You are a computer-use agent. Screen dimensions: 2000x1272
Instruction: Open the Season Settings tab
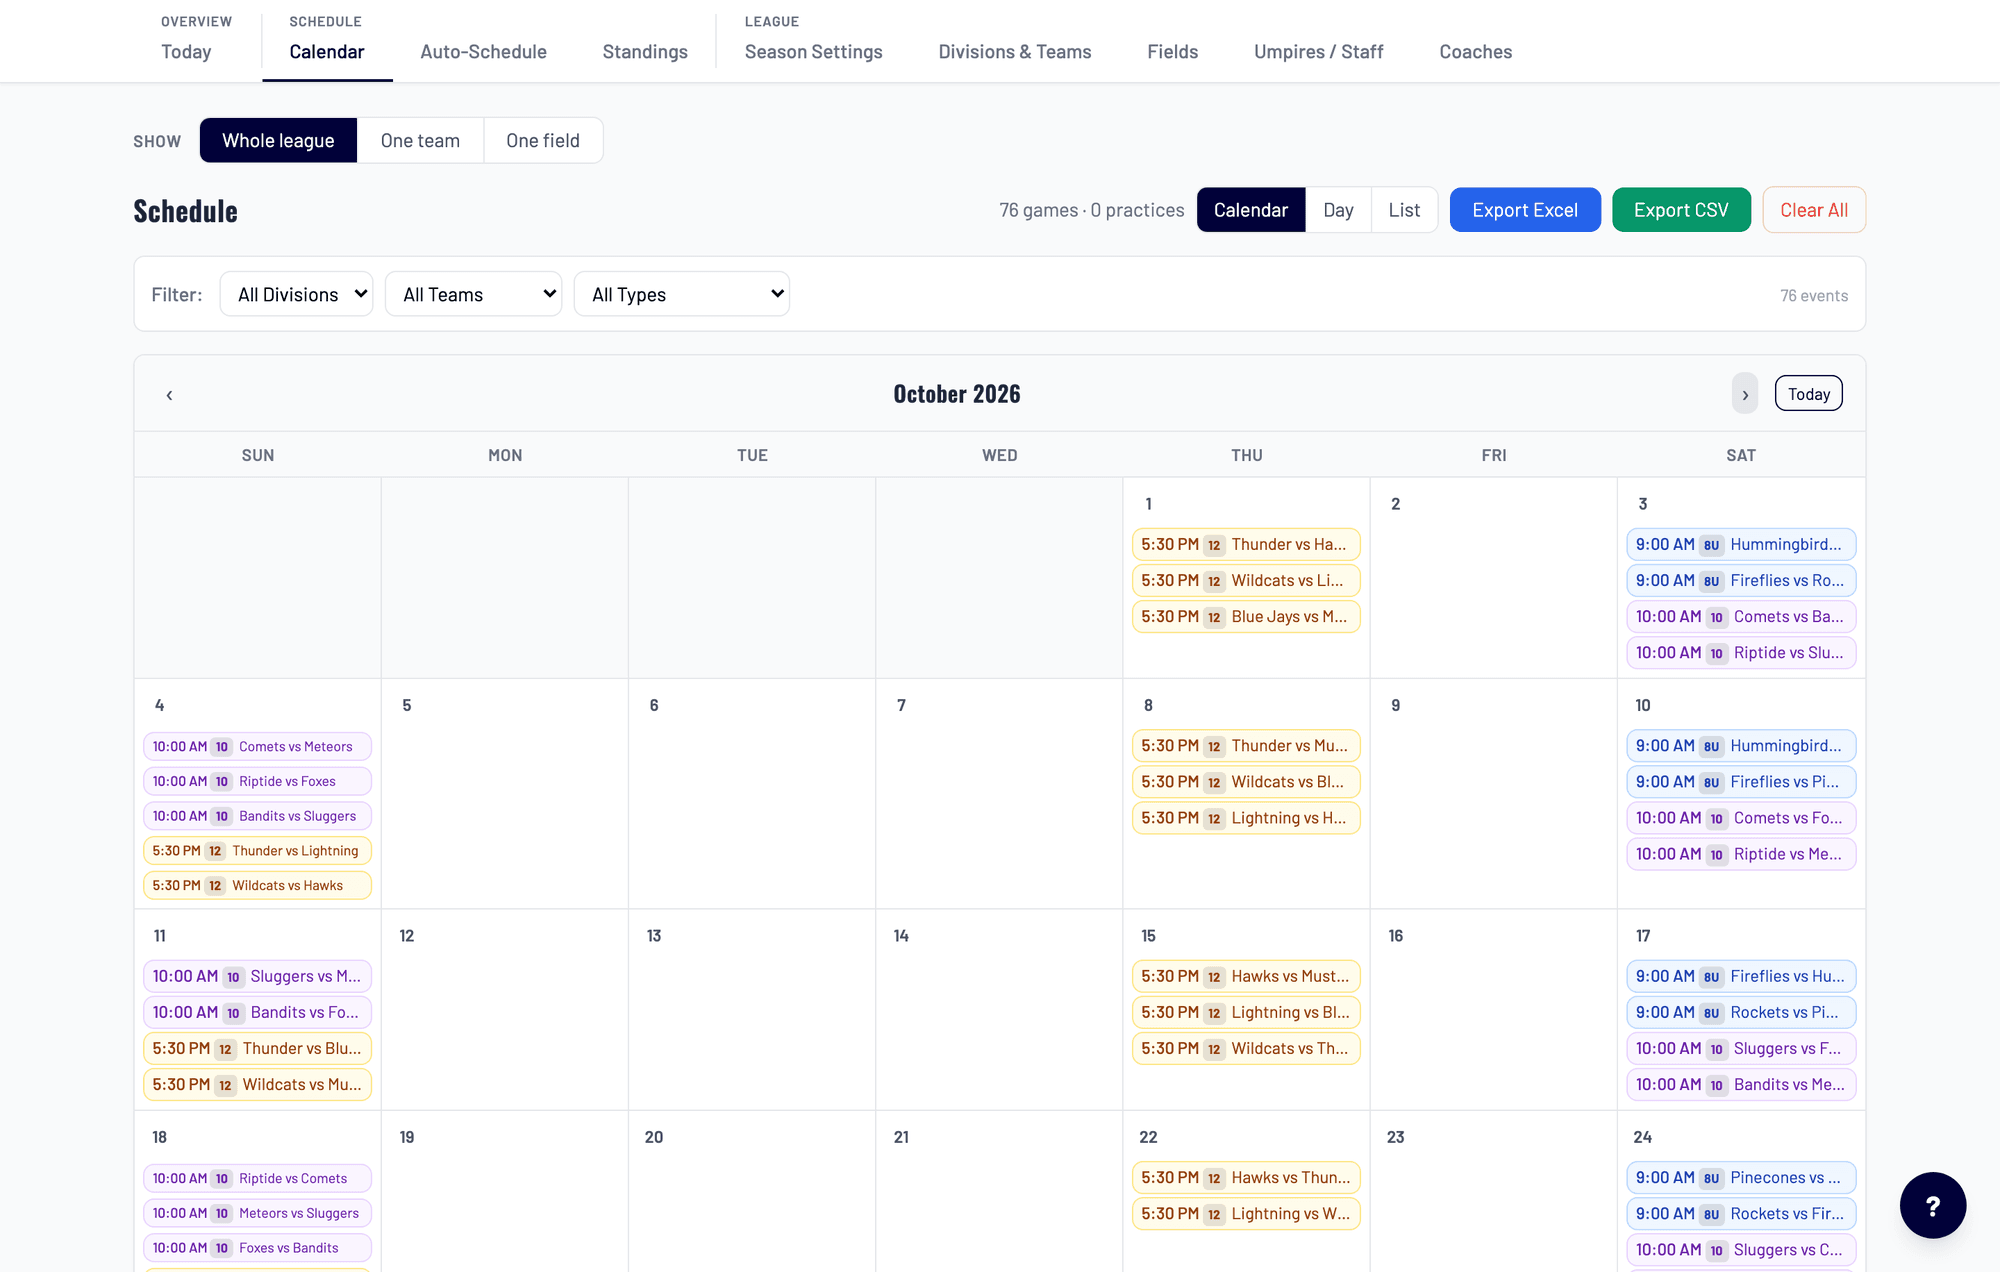[x=813, y=52]
